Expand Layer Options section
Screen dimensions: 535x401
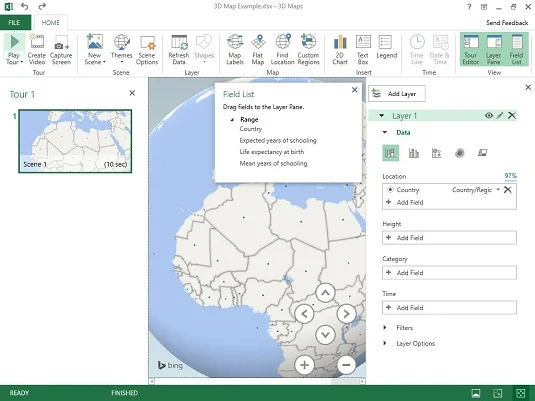coord(385,343)
